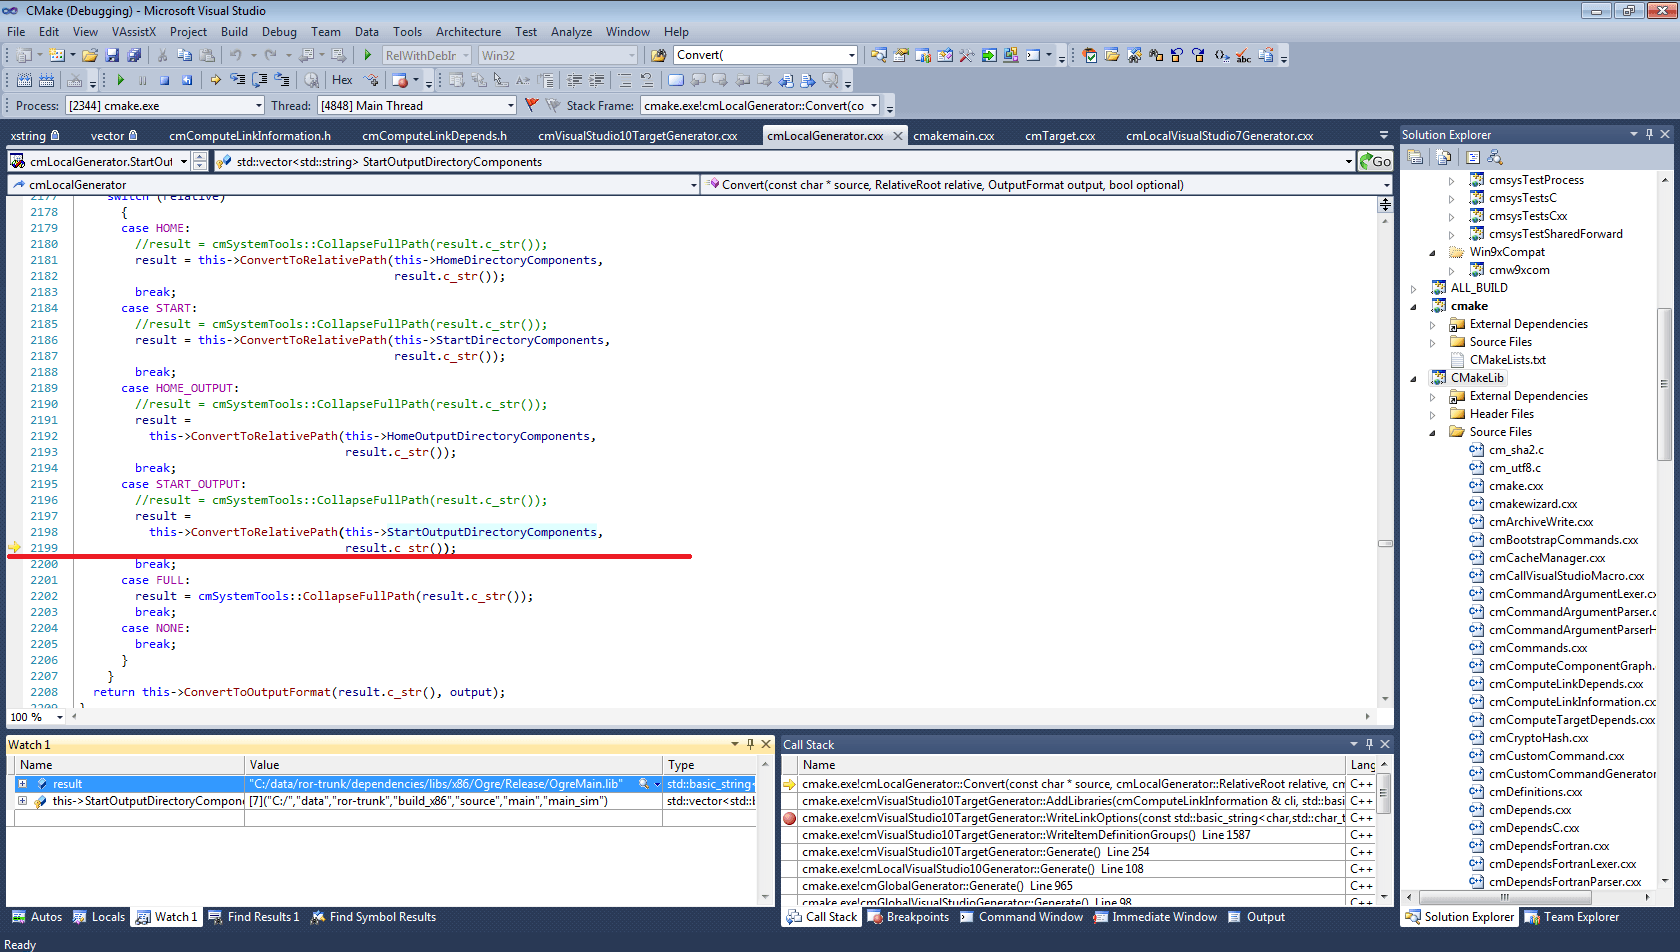Switch to cmTarget.cxx tab
The width and height of the screenshot is (1680, 952).
pyautogui.click(x=1060, y=136)
